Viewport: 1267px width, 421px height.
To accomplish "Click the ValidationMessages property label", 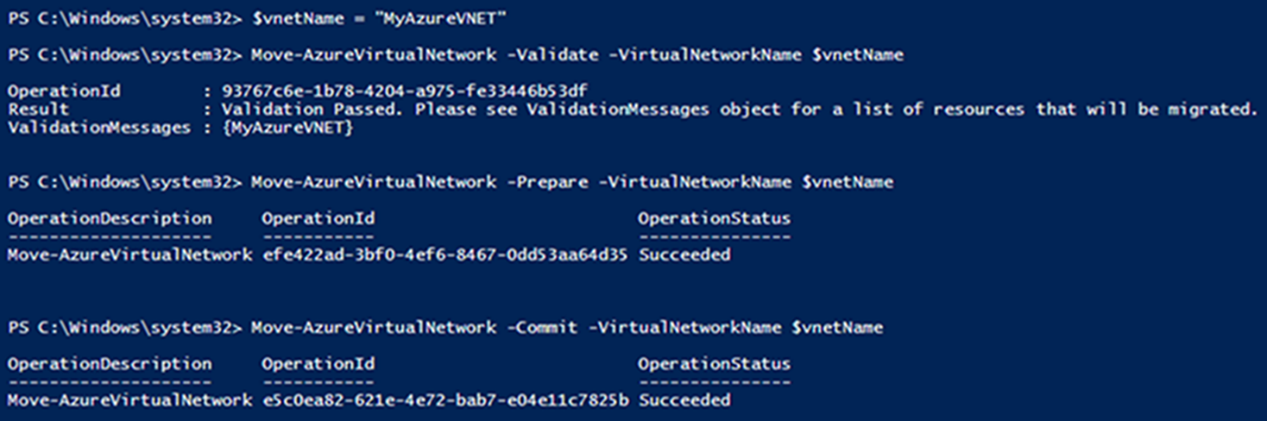I will pyautogui.click(x=98, y=127).
